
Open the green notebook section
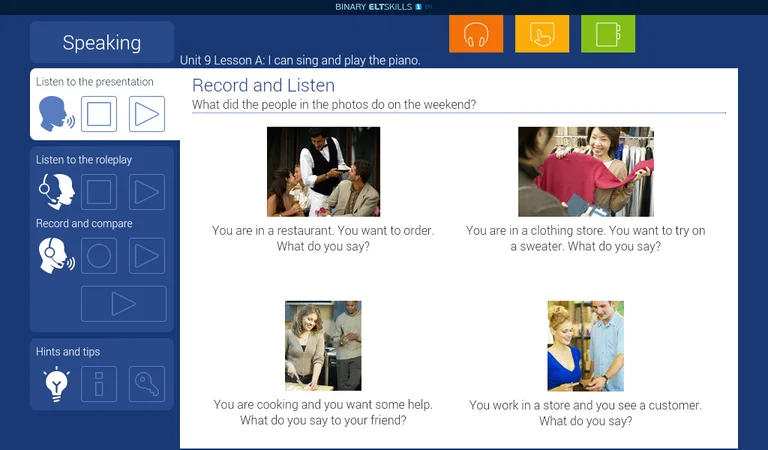tap(608, 34)
